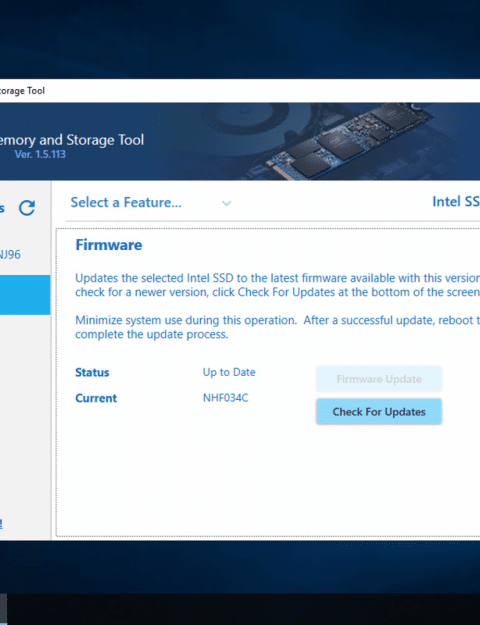Open the Select a Feature dropdown

coord(151,203)
